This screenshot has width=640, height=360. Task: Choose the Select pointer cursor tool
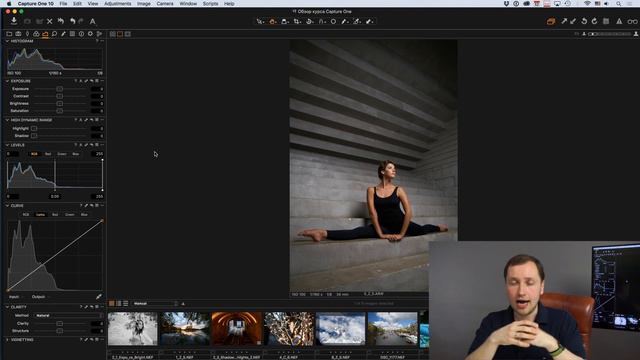coord(260,21)
